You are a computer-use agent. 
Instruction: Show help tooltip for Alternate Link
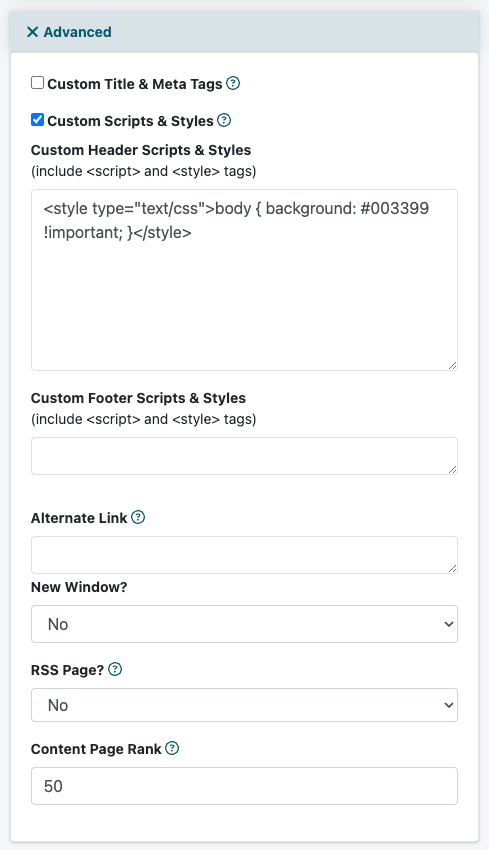(x=138, y=517)
